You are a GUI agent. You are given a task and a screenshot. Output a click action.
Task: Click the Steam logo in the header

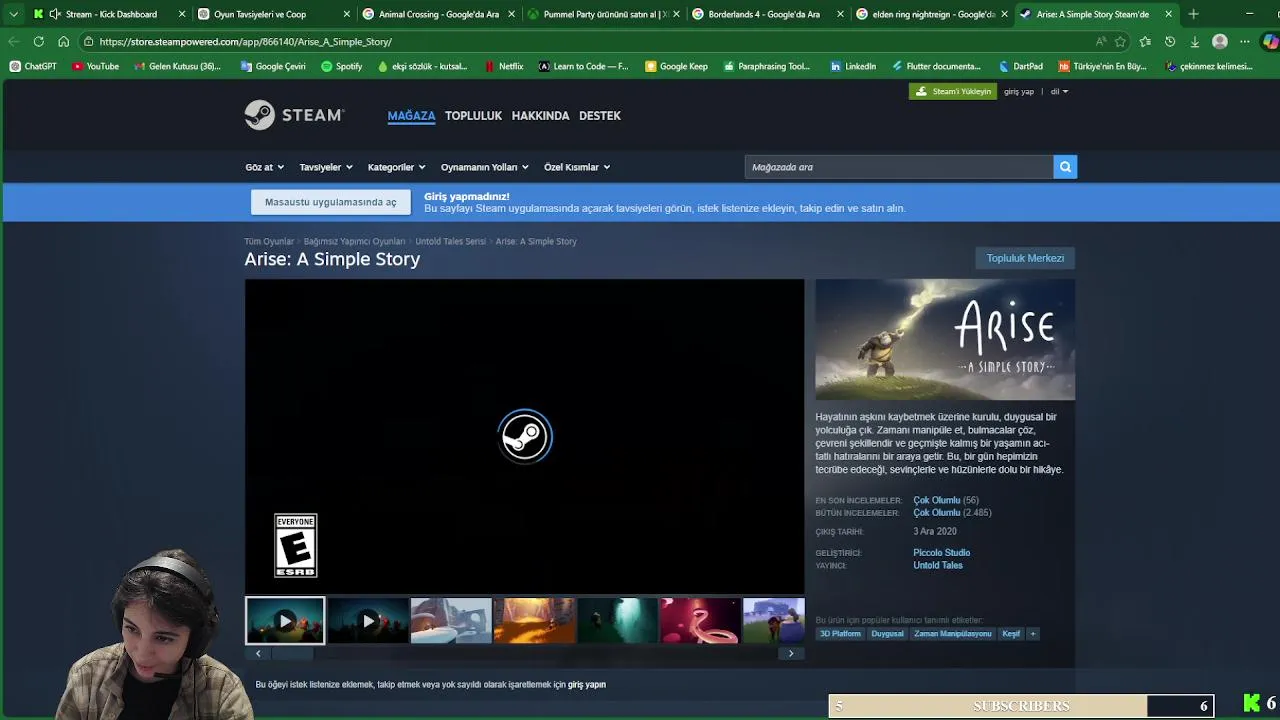coord(294,115)
